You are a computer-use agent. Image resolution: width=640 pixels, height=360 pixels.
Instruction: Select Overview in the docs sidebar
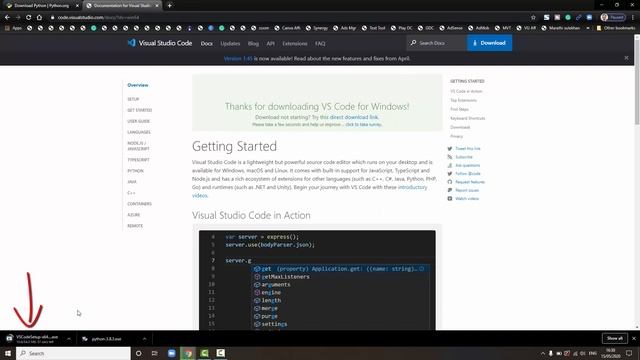coord(138,85)
